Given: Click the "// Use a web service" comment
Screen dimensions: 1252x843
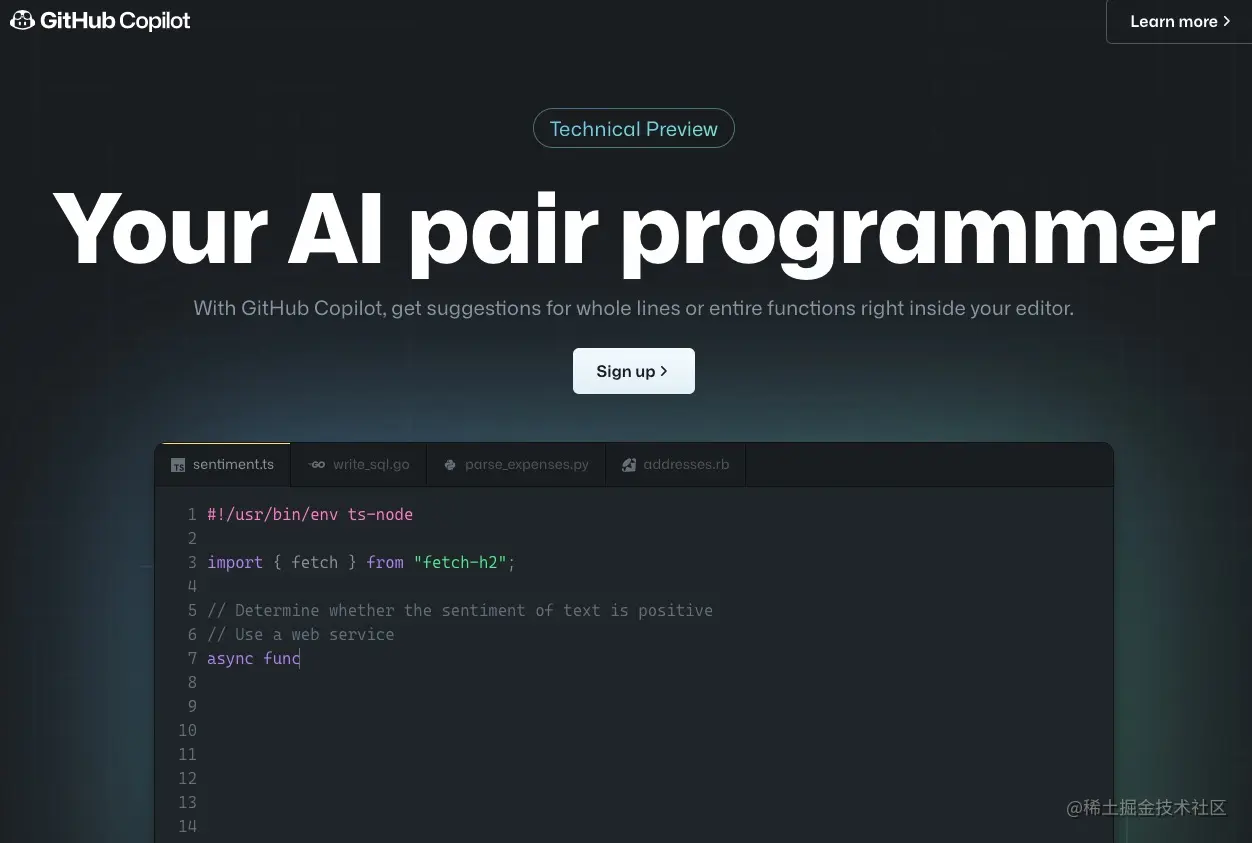Looking at the screenshot, I should (x=301, y=634).
